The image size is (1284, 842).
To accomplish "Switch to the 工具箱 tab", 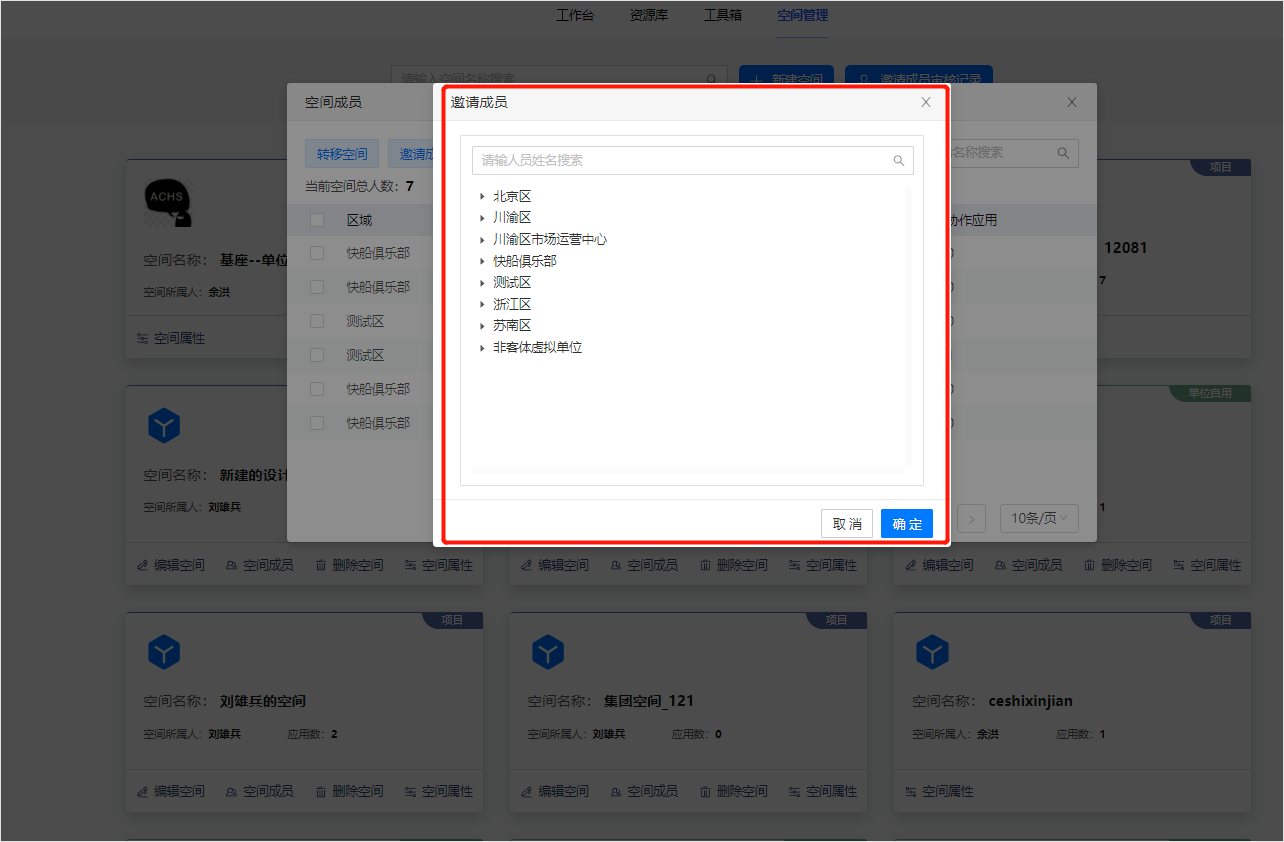I will [723, 15].
